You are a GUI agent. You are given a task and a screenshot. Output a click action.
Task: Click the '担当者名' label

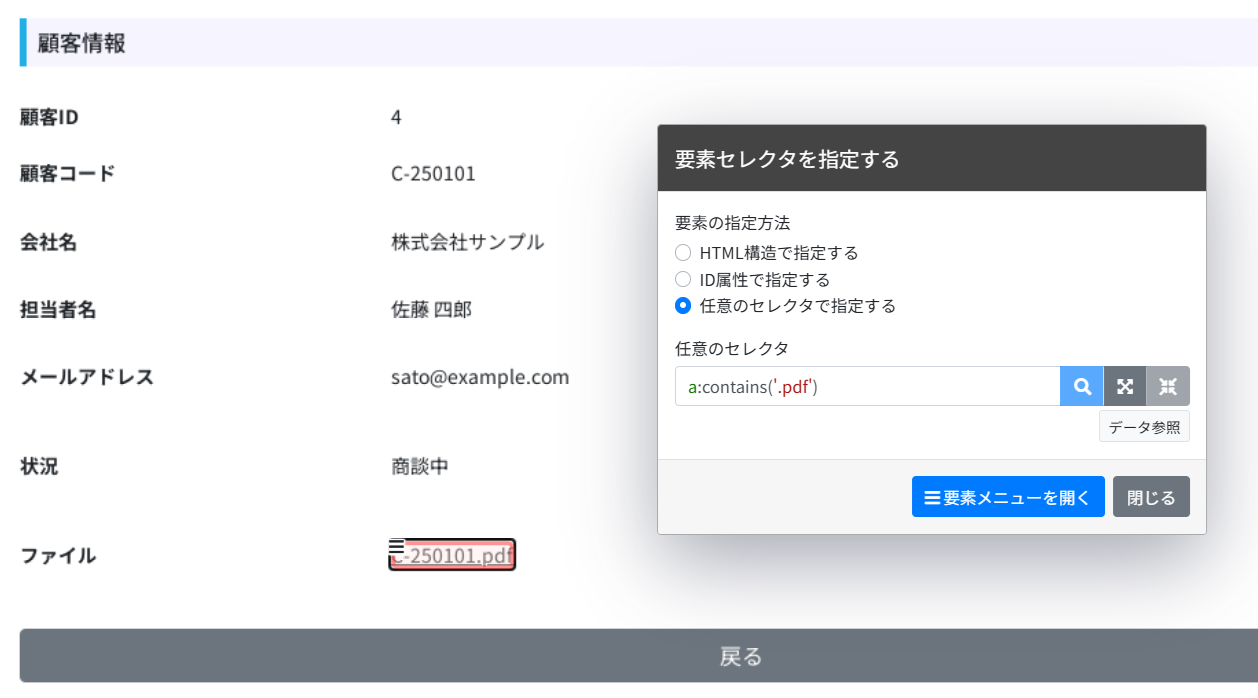pos(58,310)
